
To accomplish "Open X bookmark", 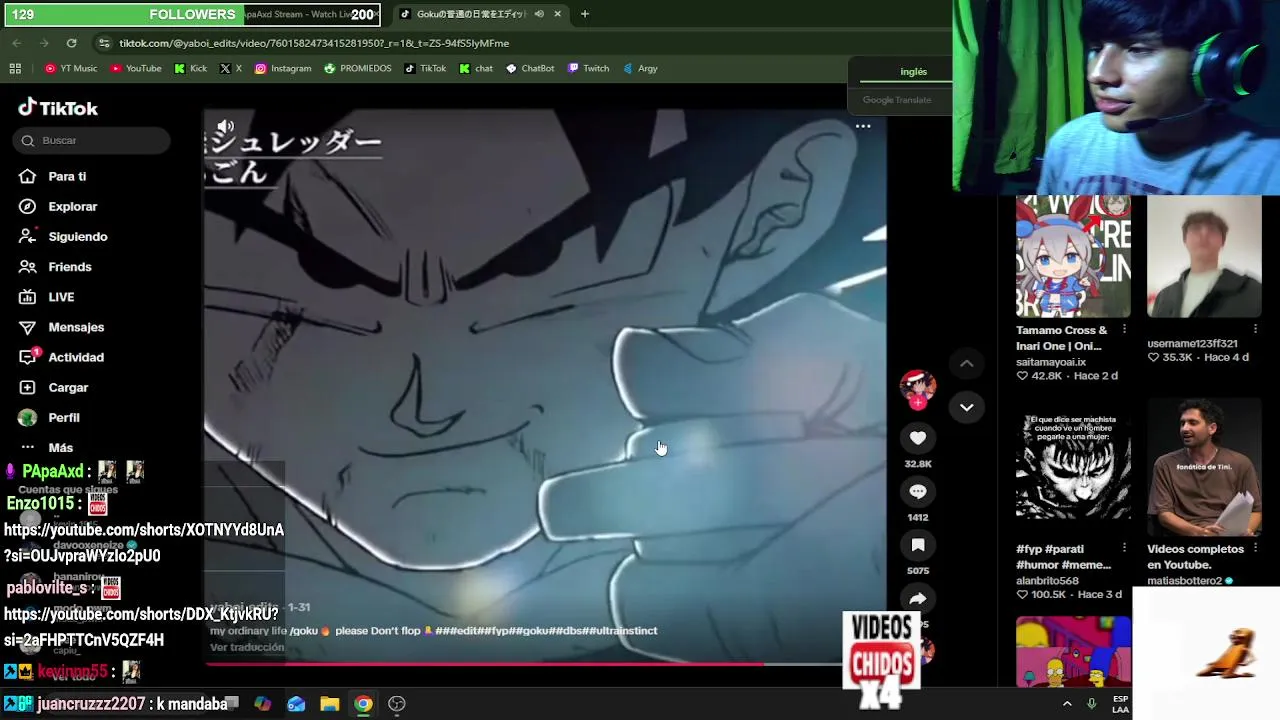I will coord(231,68).
